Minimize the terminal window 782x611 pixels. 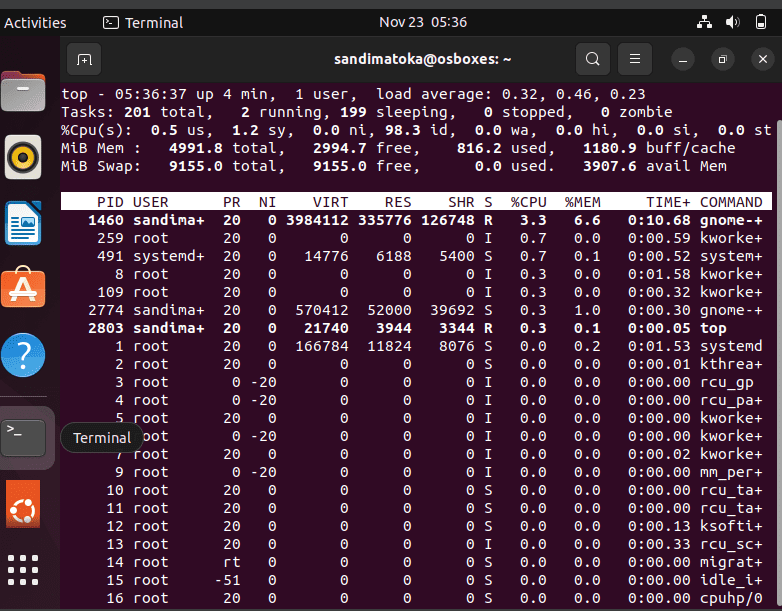tap(683, 60)
